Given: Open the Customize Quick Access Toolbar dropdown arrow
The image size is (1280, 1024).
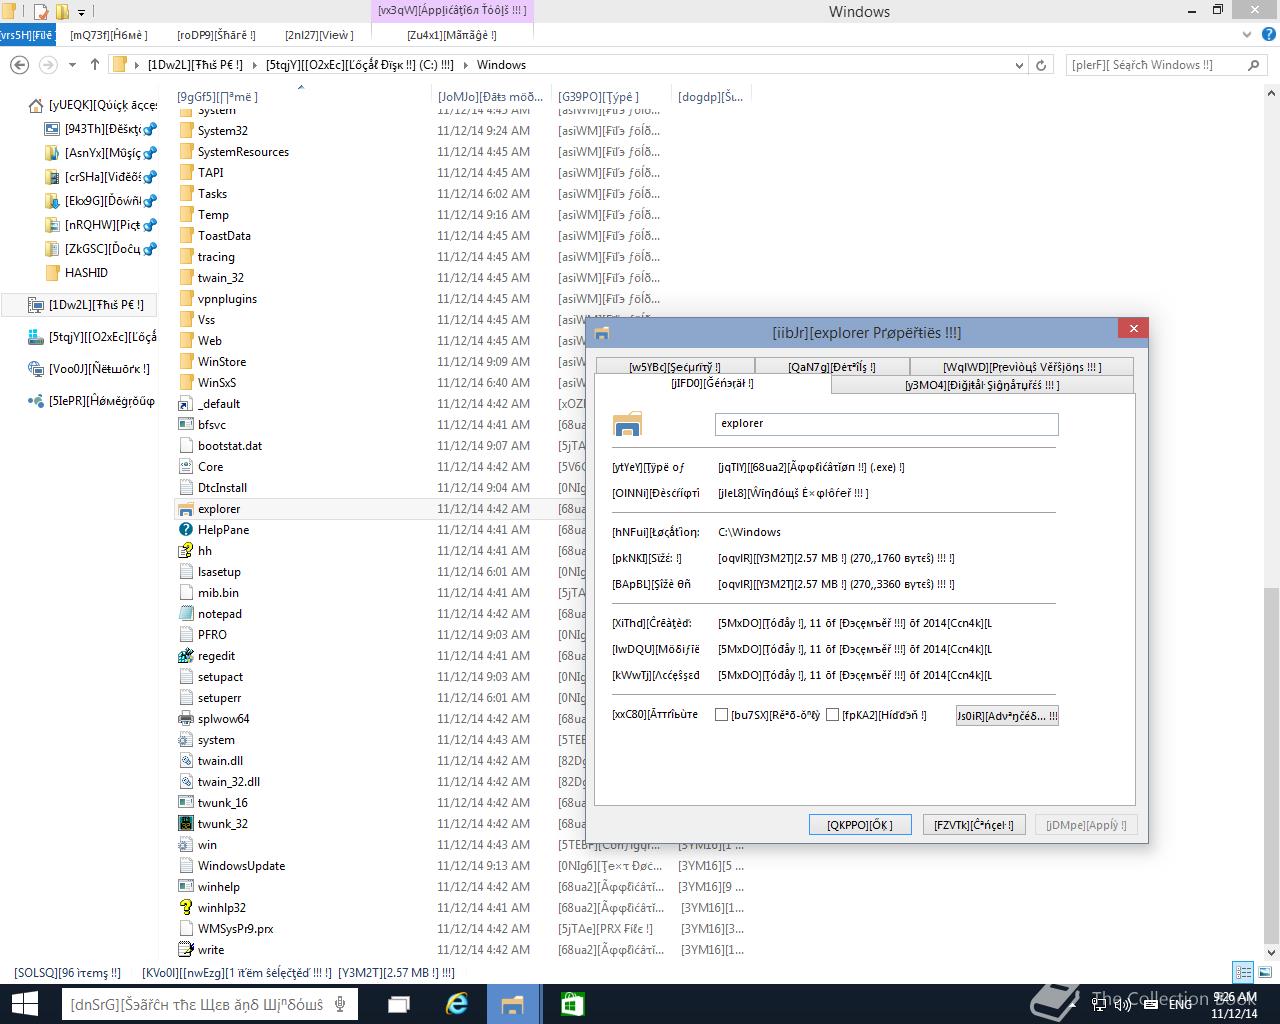Looking at the screenshot, I should (x=81, y=12).
